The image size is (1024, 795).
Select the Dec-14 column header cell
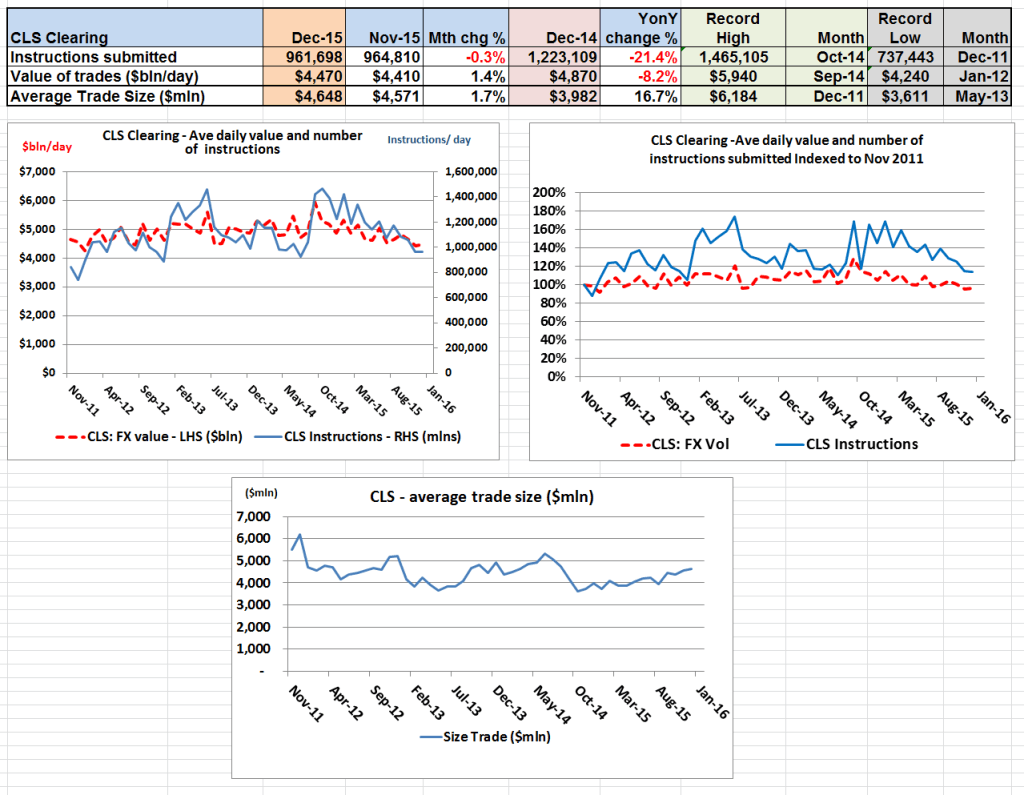tap(554, 28)
